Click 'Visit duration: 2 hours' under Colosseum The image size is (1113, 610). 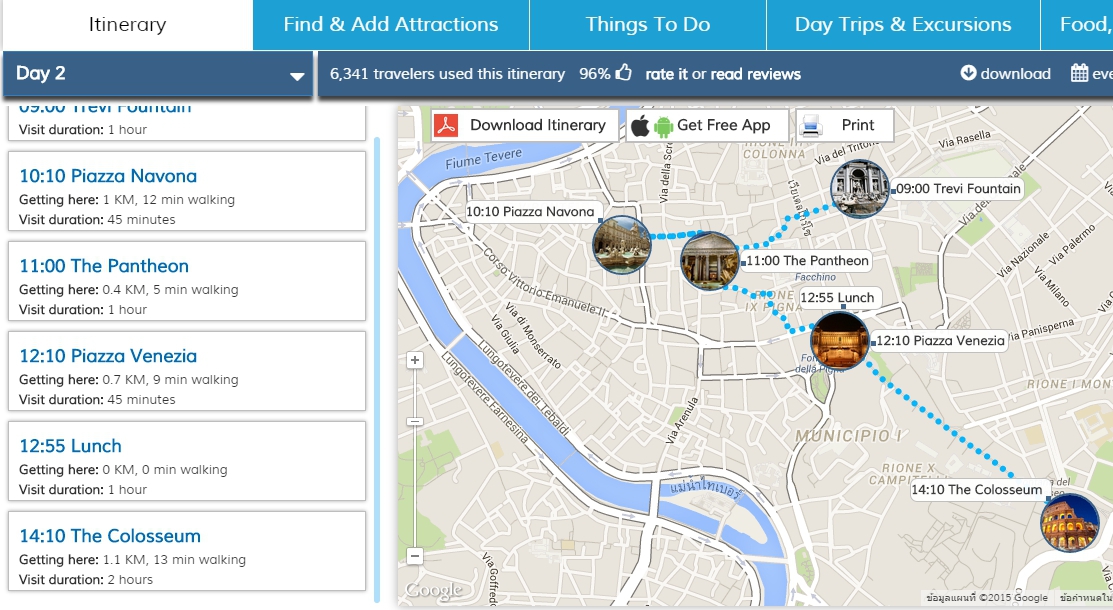[x=86, y=579]
